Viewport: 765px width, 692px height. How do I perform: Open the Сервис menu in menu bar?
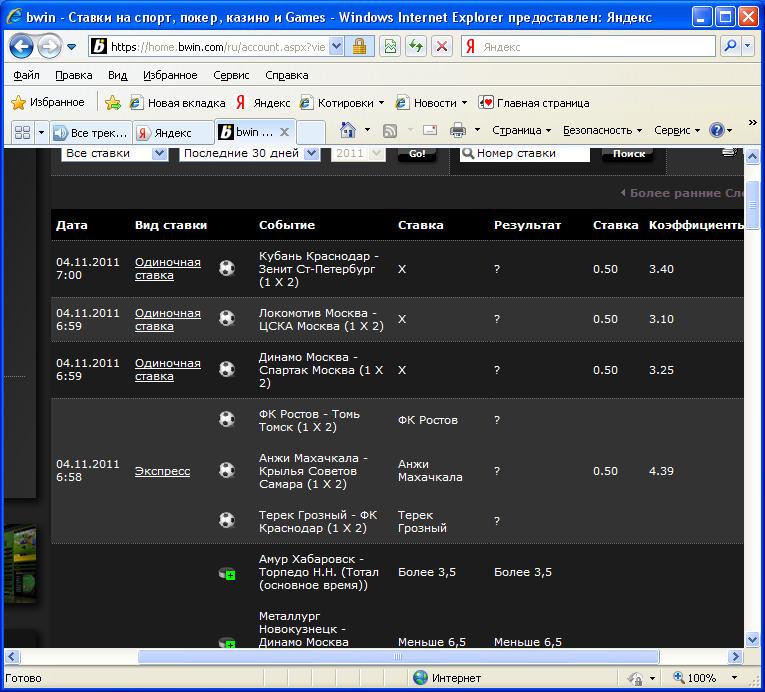tap(231, 75)
